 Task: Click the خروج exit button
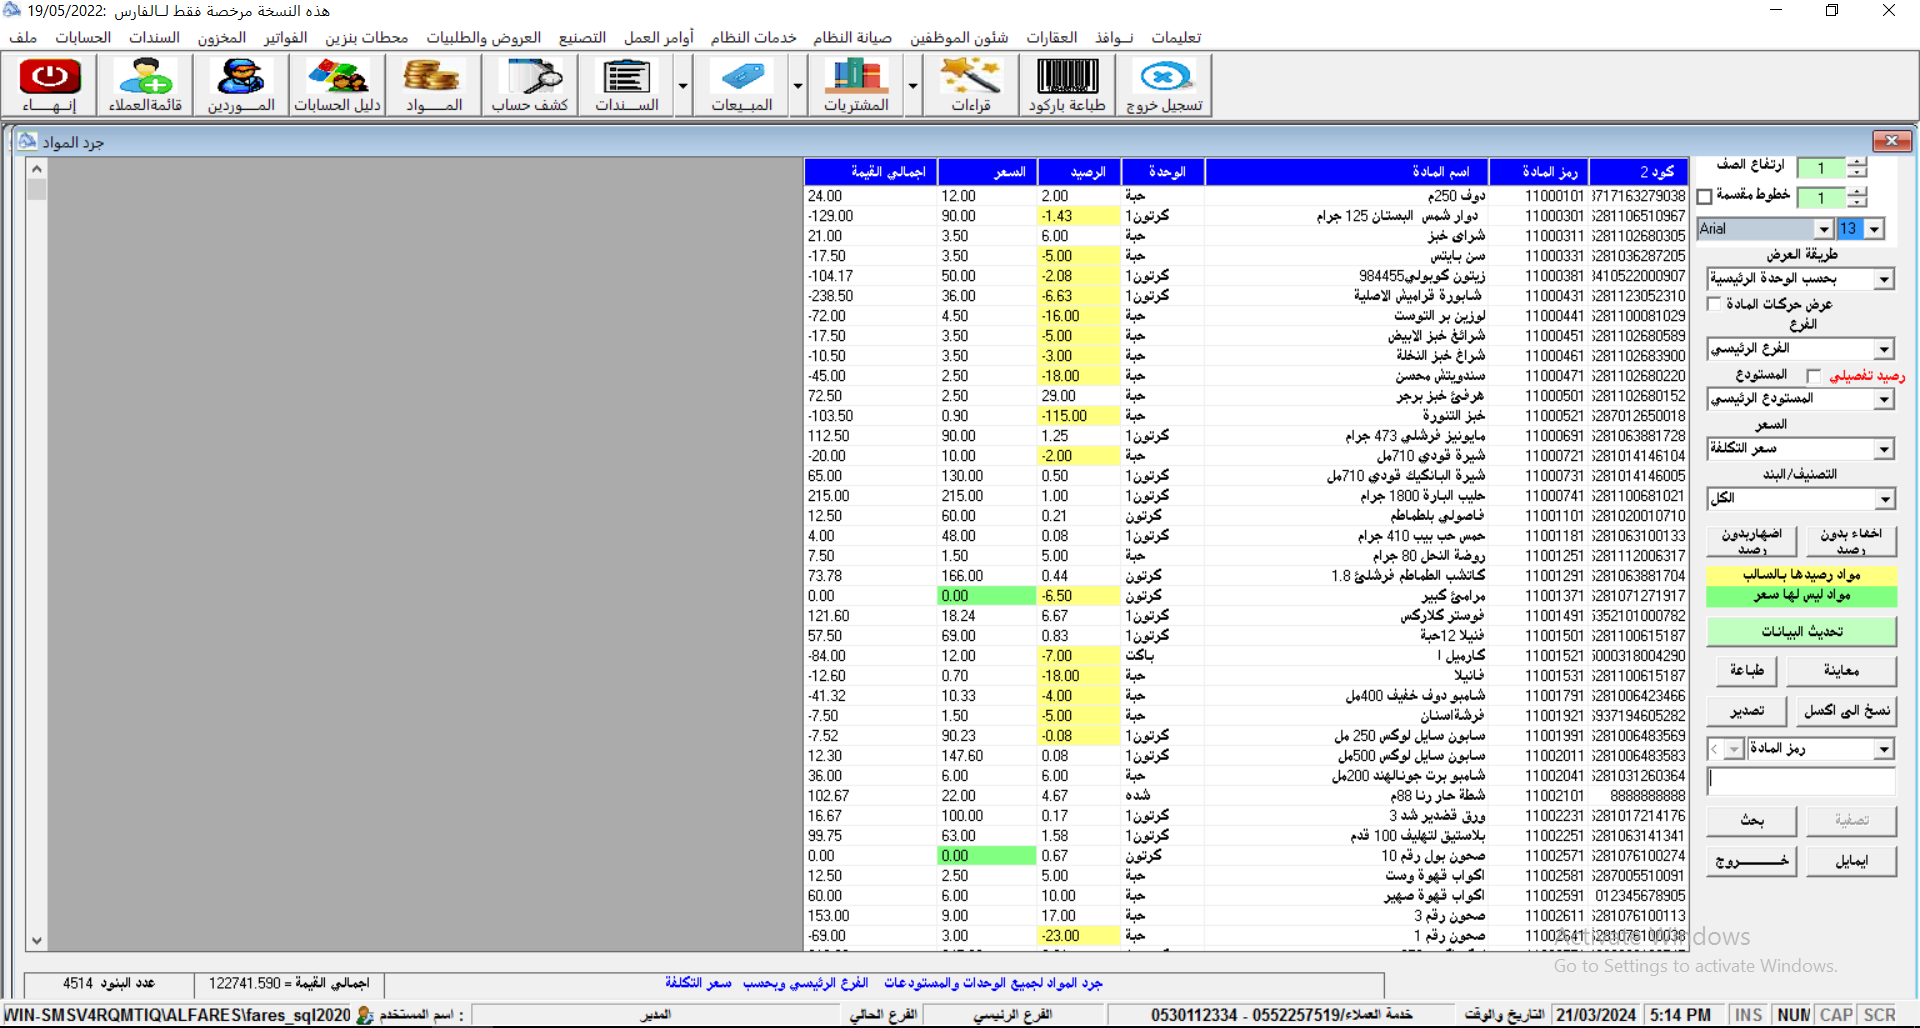(x=1751, y=860)
